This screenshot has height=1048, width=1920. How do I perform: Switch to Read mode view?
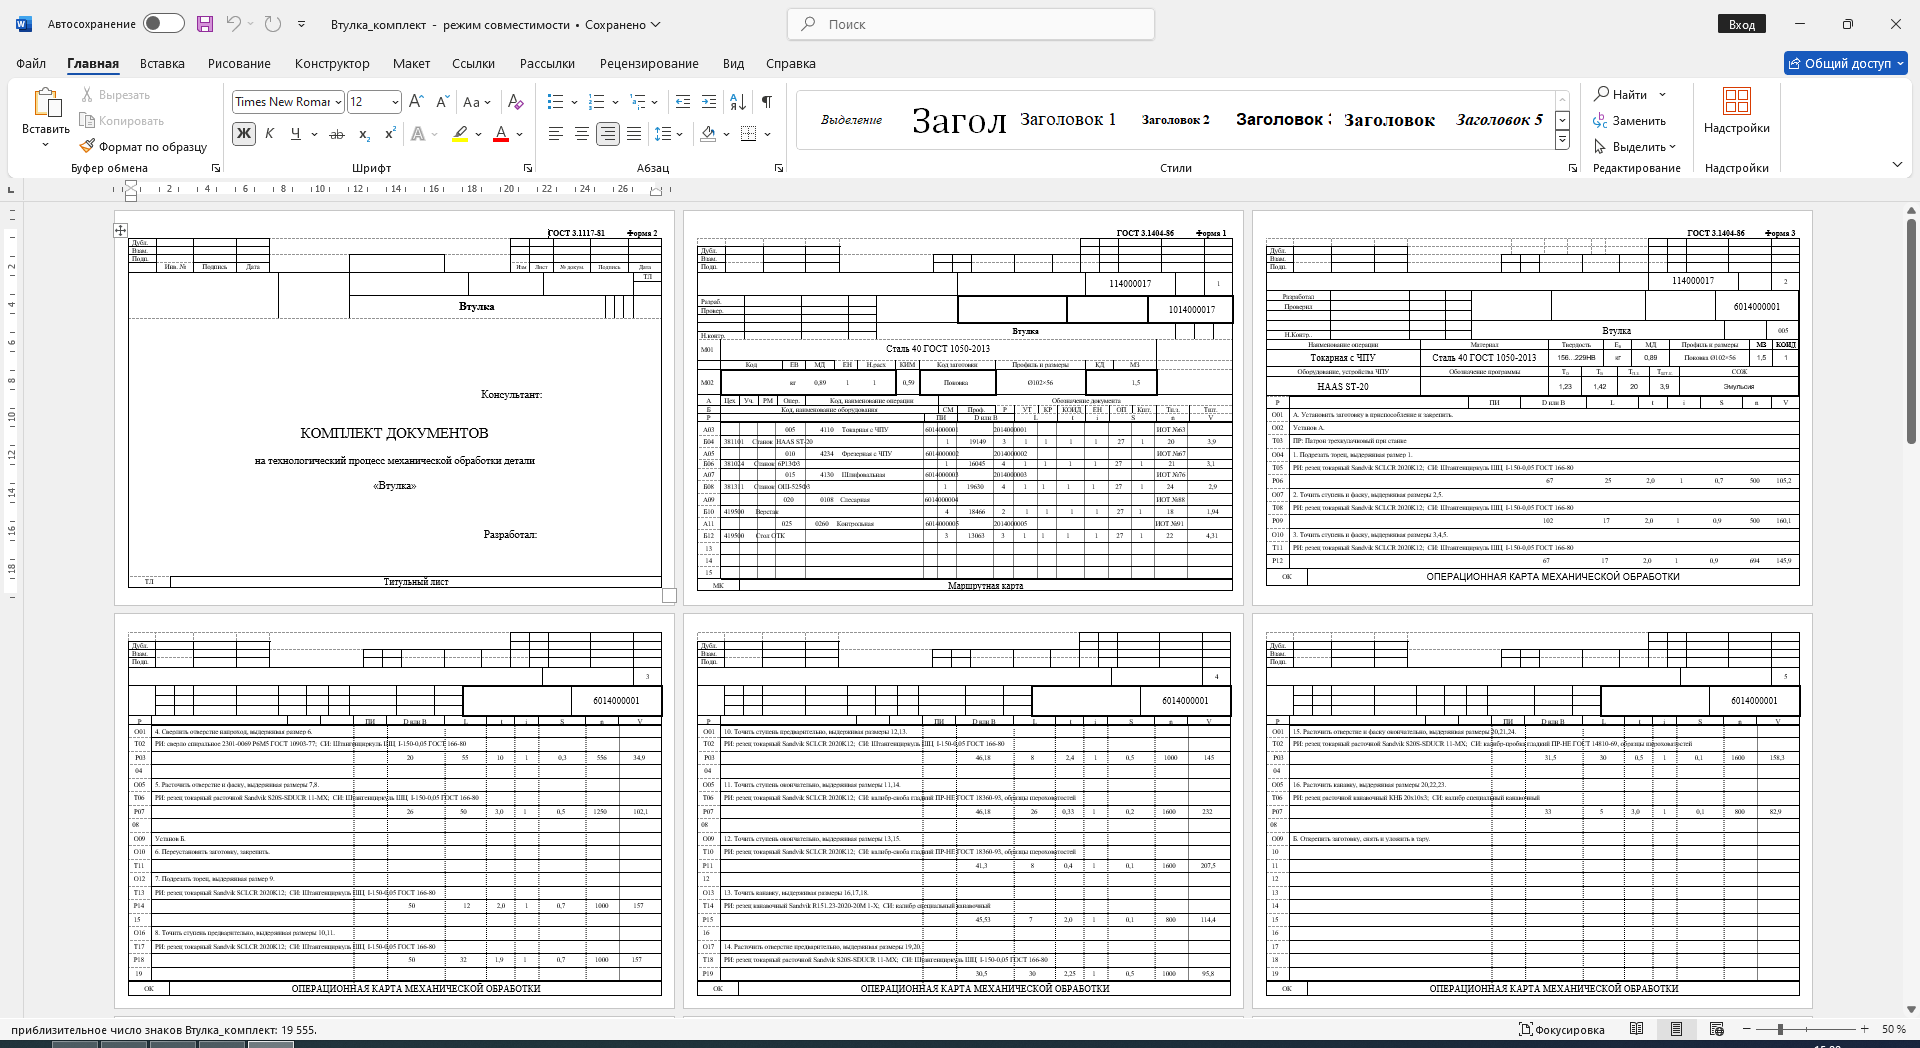tap(1636, 1029)
